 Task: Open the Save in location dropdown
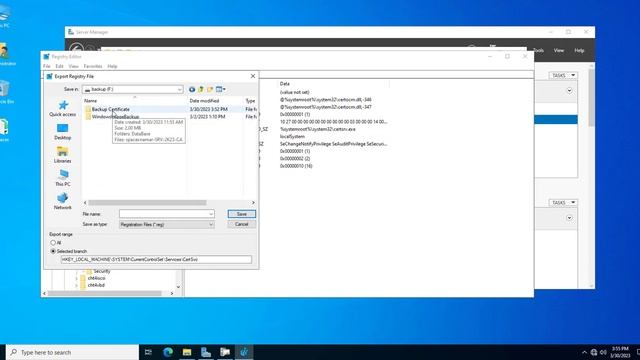[179, 89]
